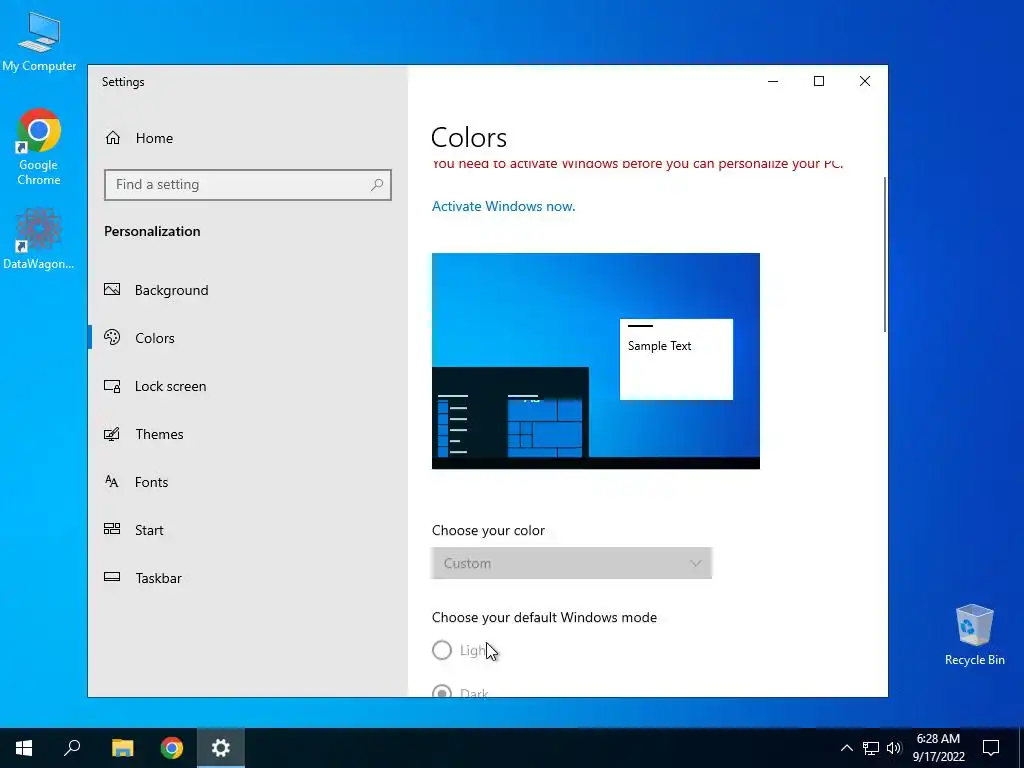Minimize the Settings window
Viewport: 1024px width, 768px height.
(x=773, y=81)
